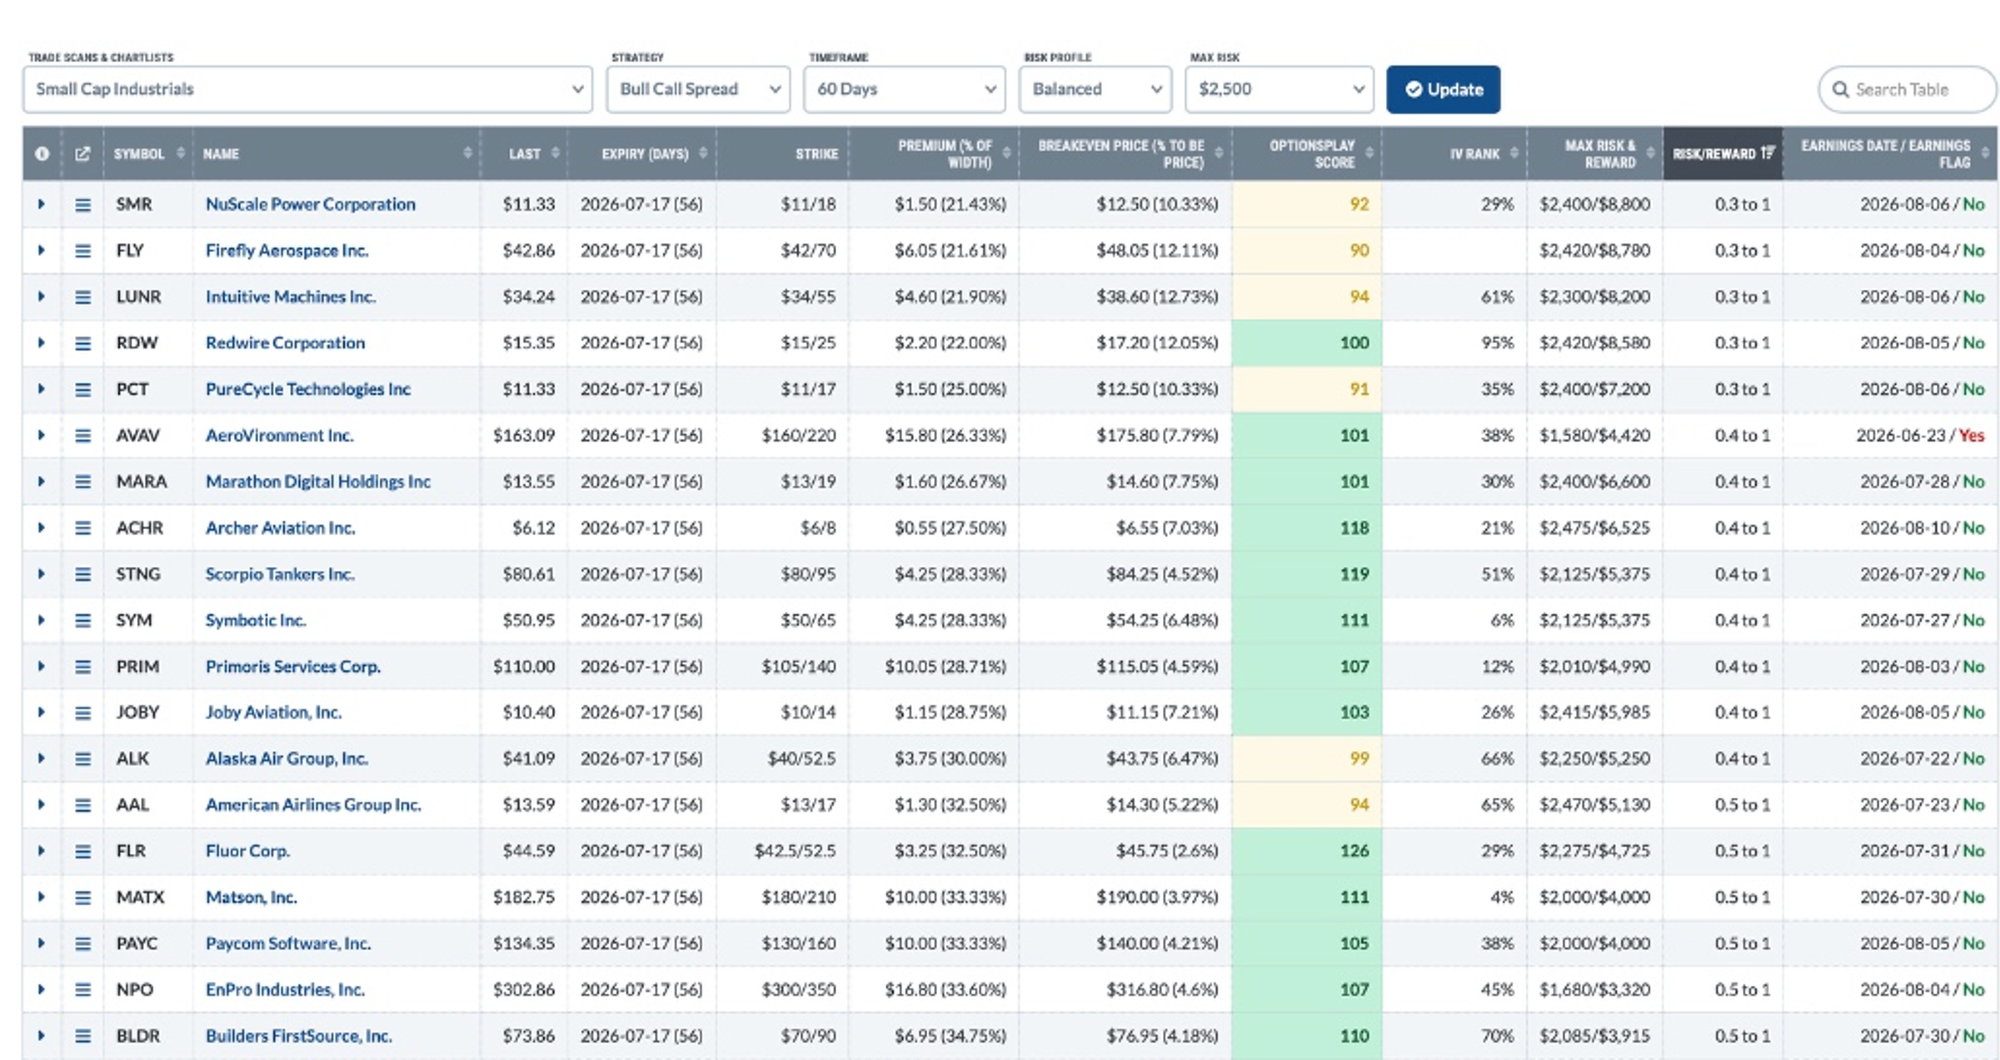
Task: Click the info icon in table header
Action: pos(42,154)
